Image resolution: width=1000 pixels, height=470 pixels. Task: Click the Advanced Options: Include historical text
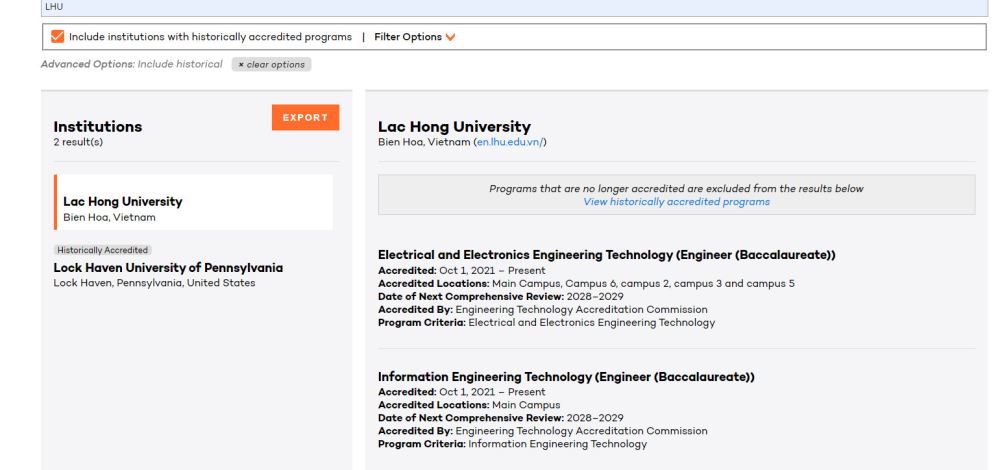pyautogui.click(x=131, y=64)
